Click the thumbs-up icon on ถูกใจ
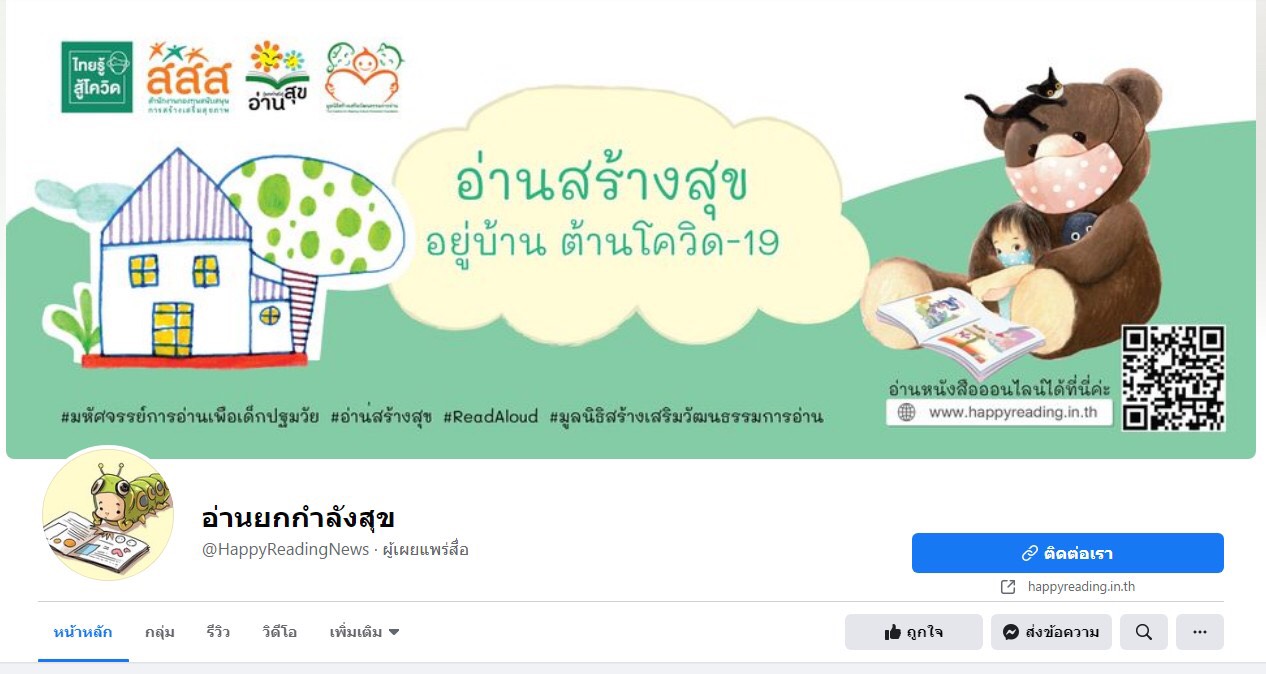The width and height of the screenshot is (1266, 674). tap(893, 632)
